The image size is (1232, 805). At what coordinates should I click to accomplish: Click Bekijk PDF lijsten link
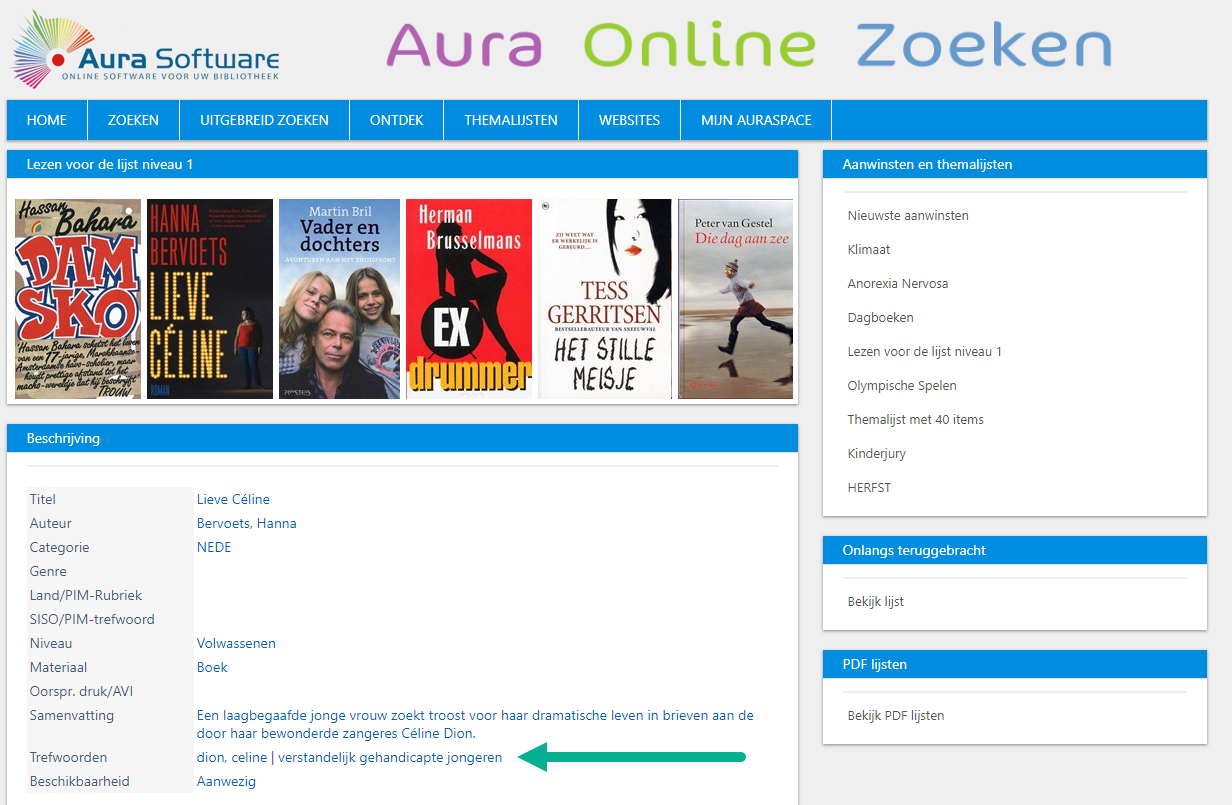coord(895,716)
